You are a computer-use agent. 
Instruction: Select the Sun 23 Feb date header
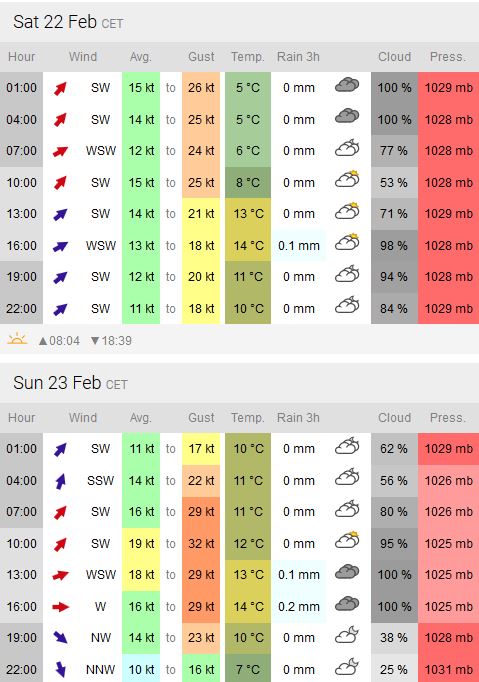coord(70,383)
